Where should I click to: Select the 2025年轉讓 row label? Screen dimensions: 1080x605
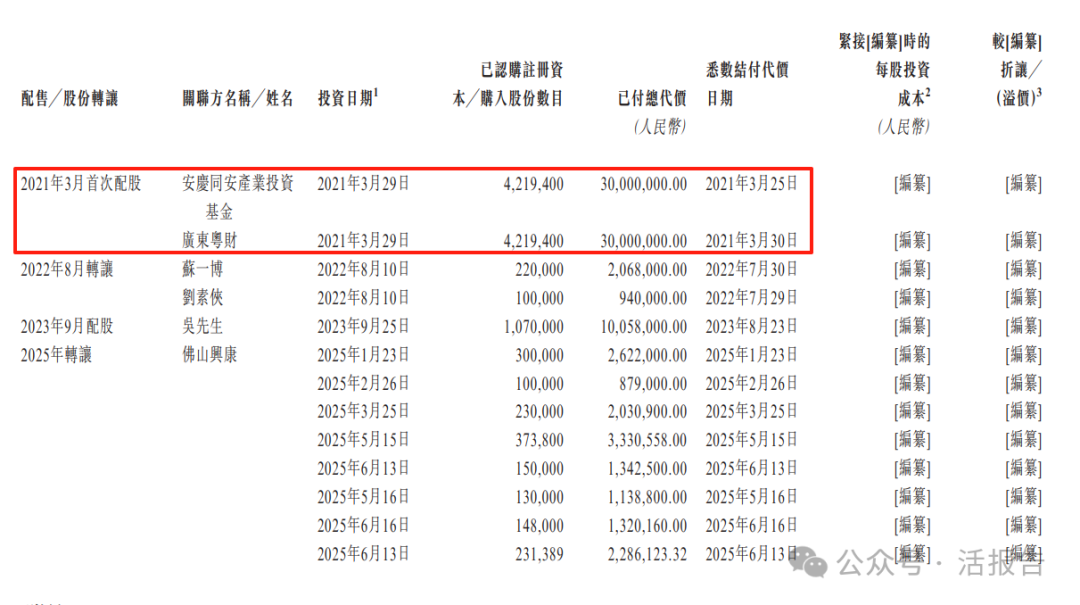click(56, 355)
